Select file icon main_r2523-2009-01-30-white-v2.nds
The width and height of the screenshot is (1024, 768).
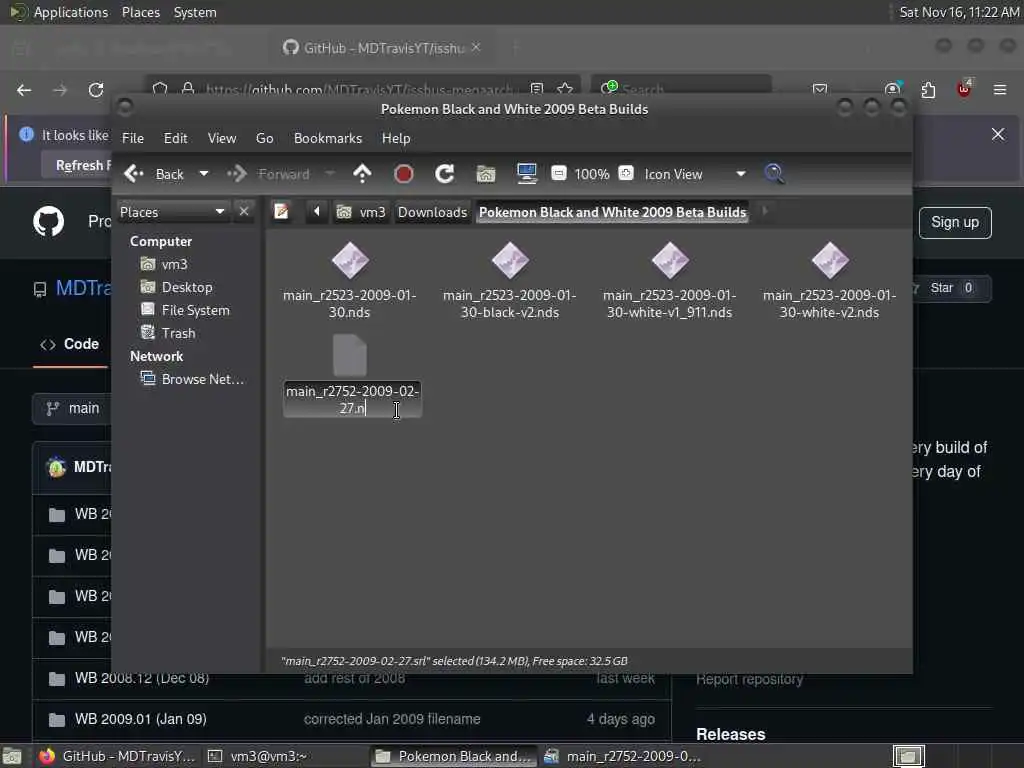(830, 261)
